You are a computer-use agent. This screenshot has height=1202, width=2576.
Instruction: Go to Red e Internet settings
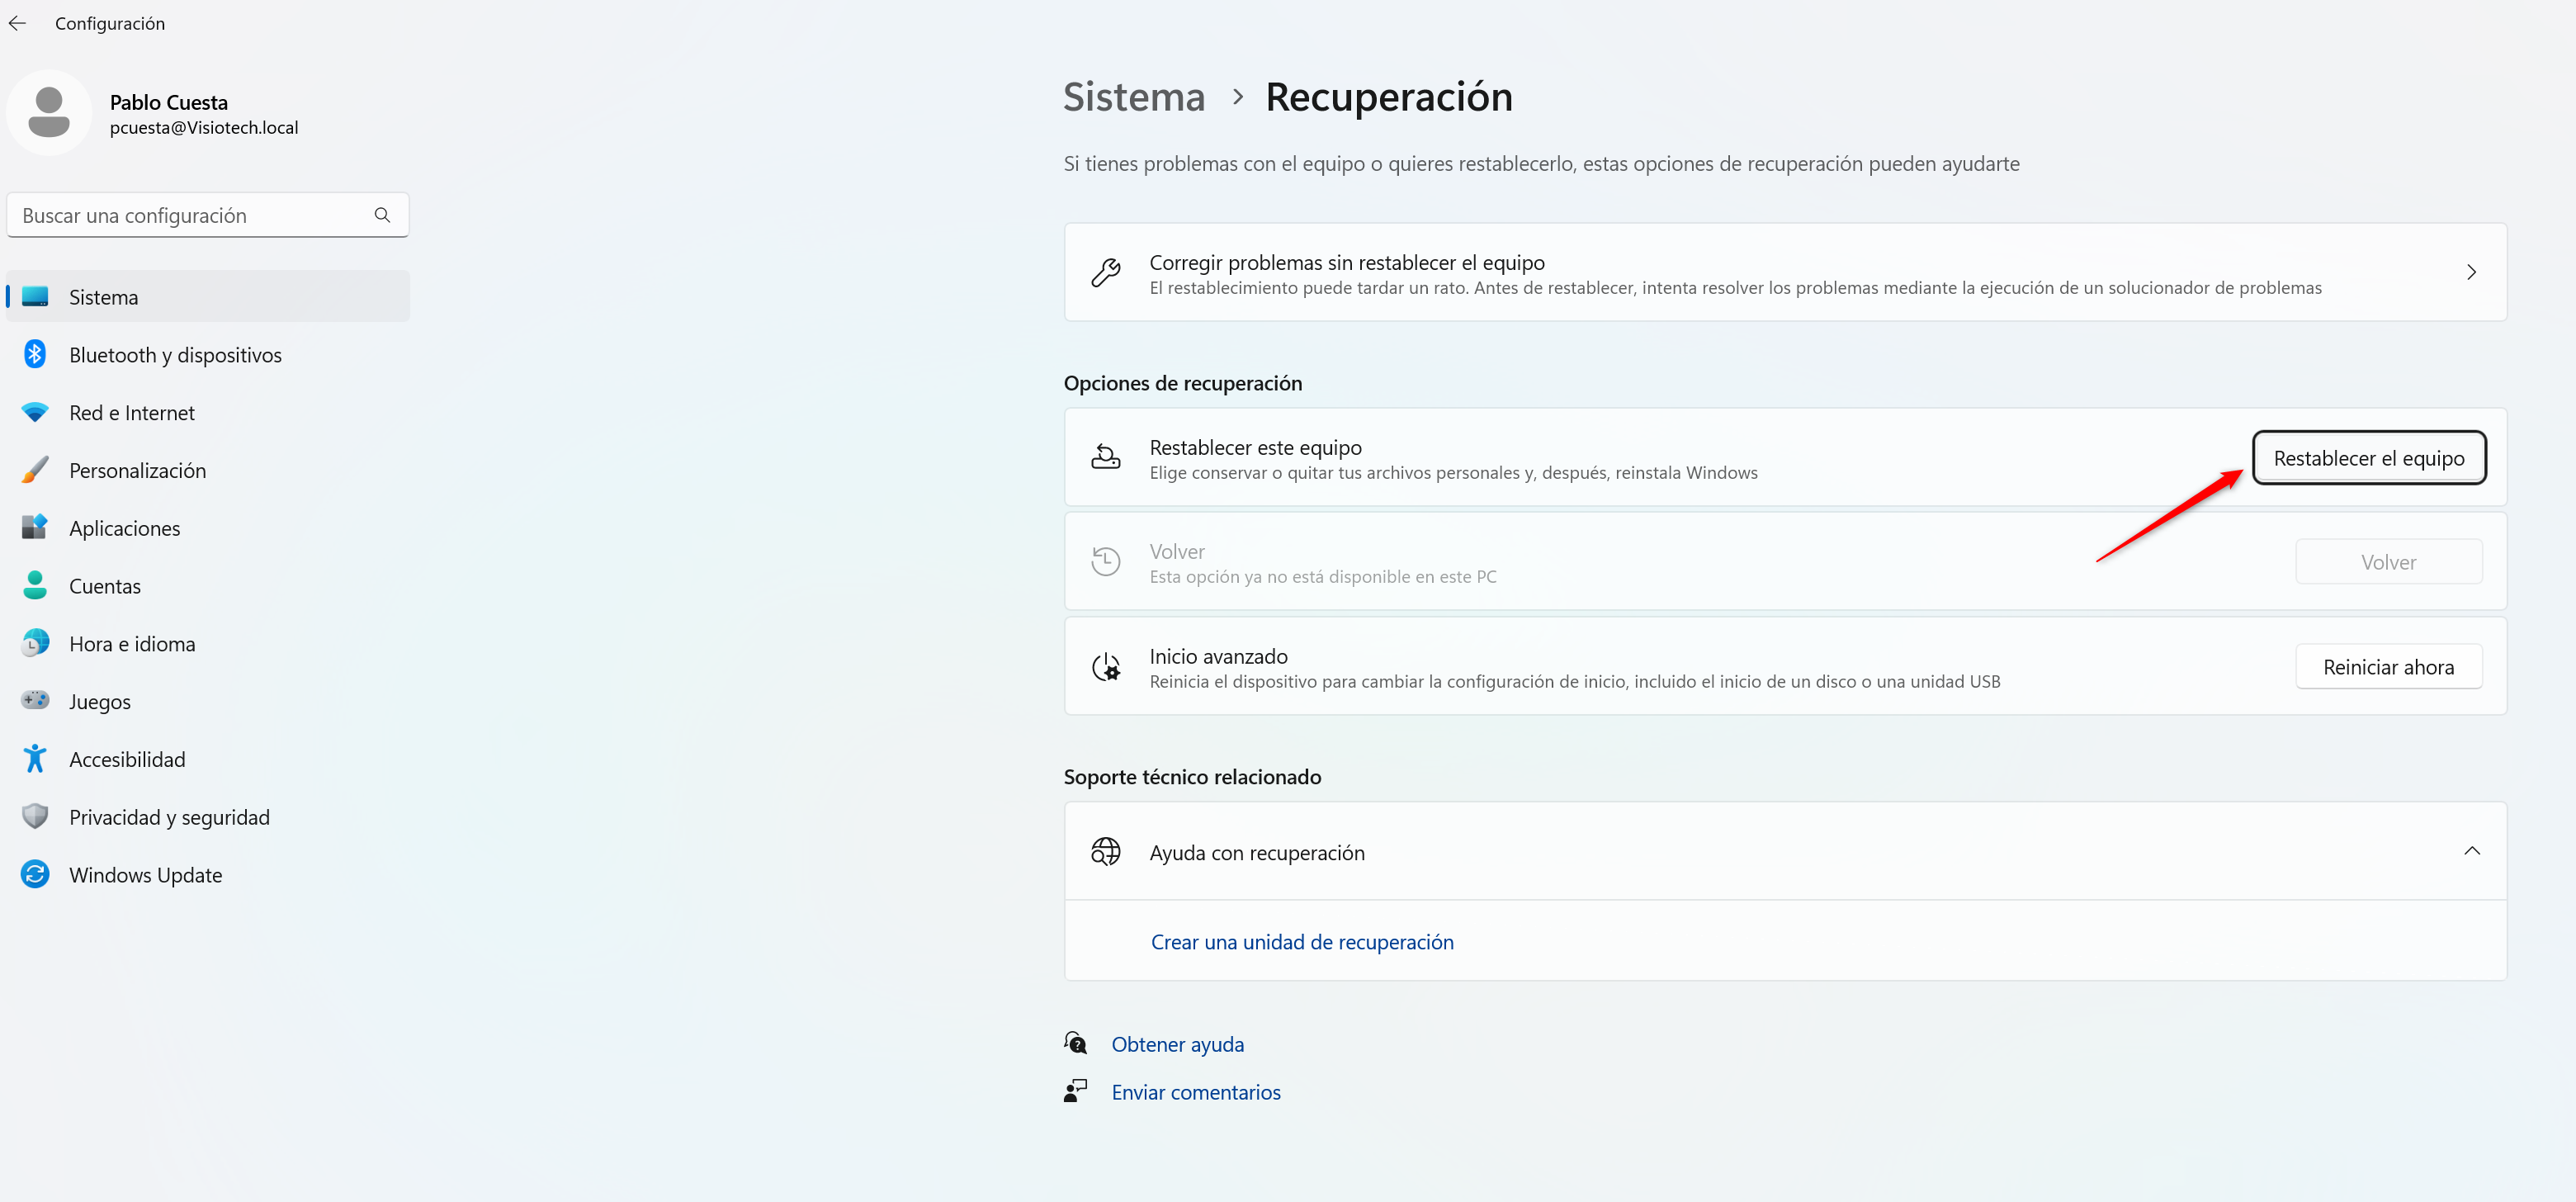(x=208, y=413)
